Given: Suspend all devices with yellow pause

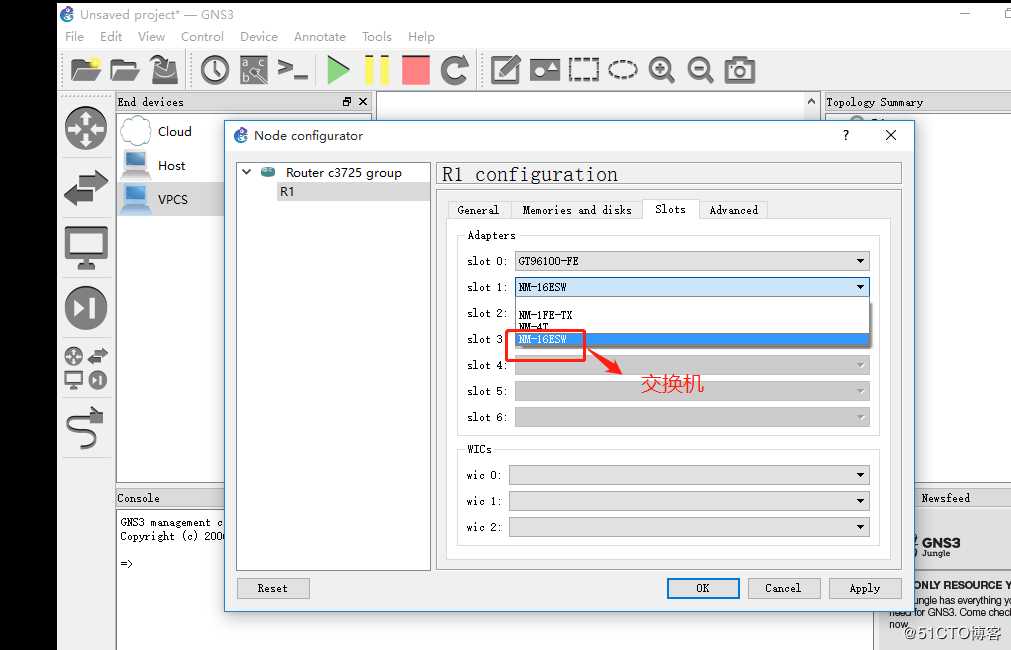Looking at the screenshot, I should point(377,70).
